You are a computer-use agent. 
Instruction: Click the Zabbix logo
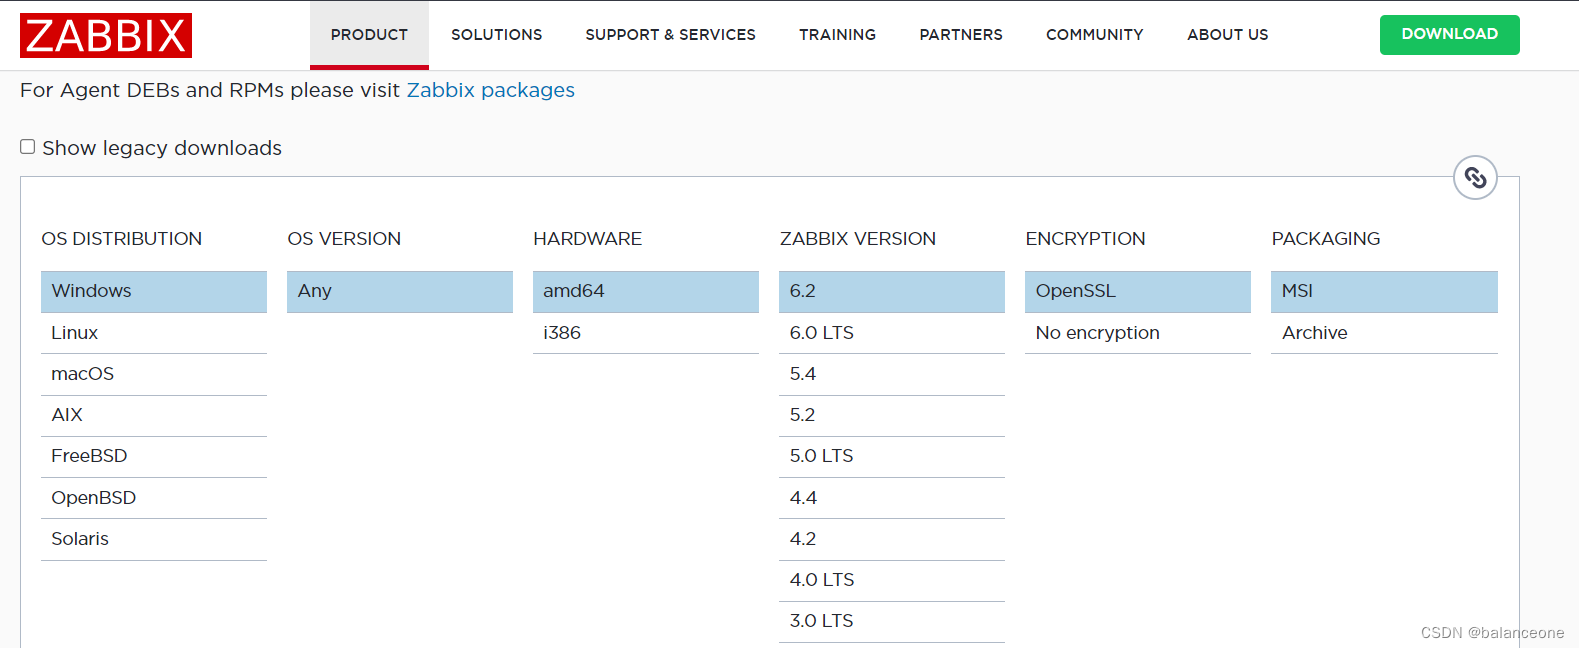tap(105, 35)
